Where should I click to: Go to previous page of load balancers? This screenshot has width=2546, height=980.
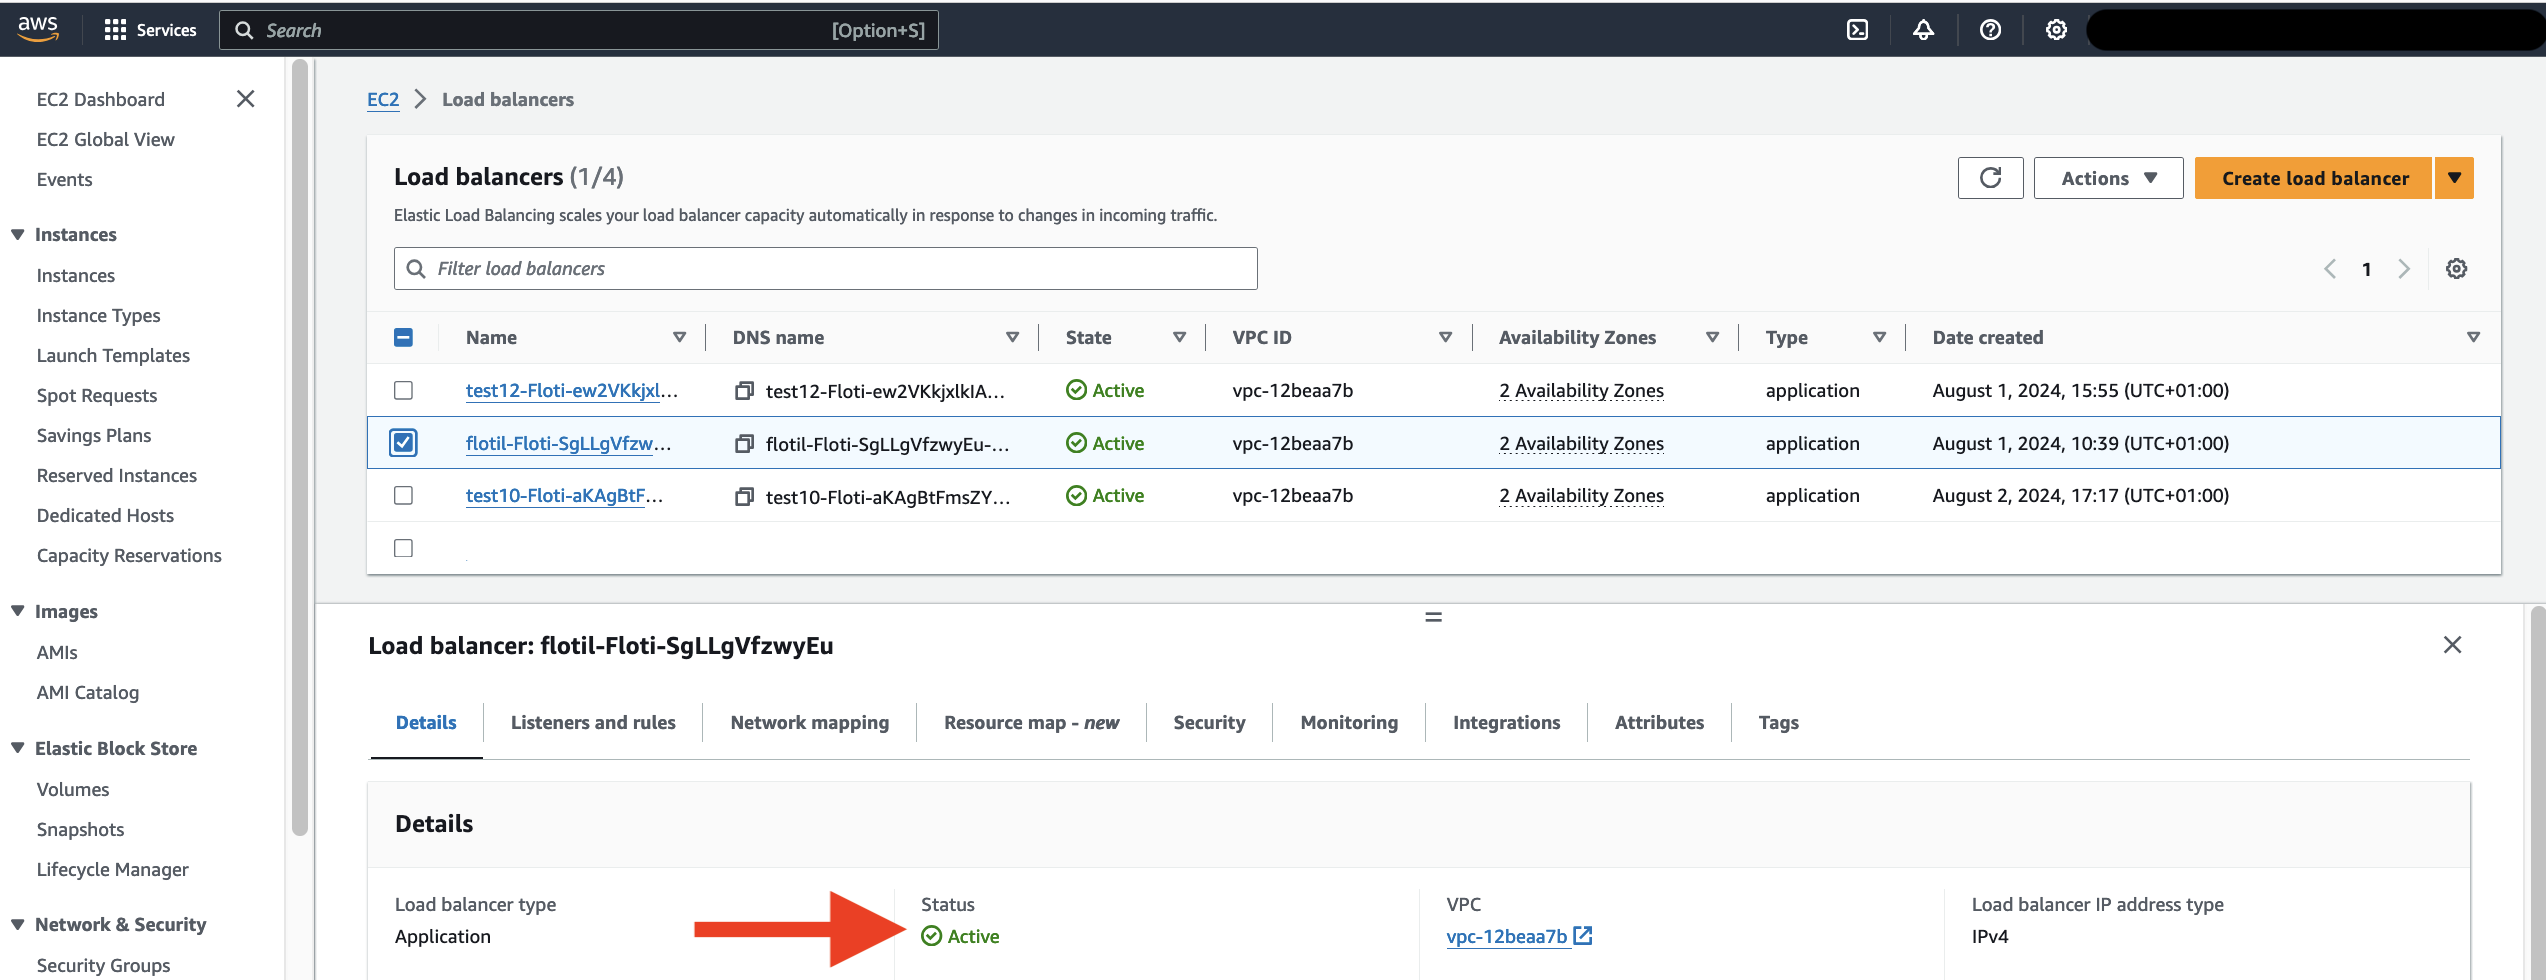click(2330, 269)
